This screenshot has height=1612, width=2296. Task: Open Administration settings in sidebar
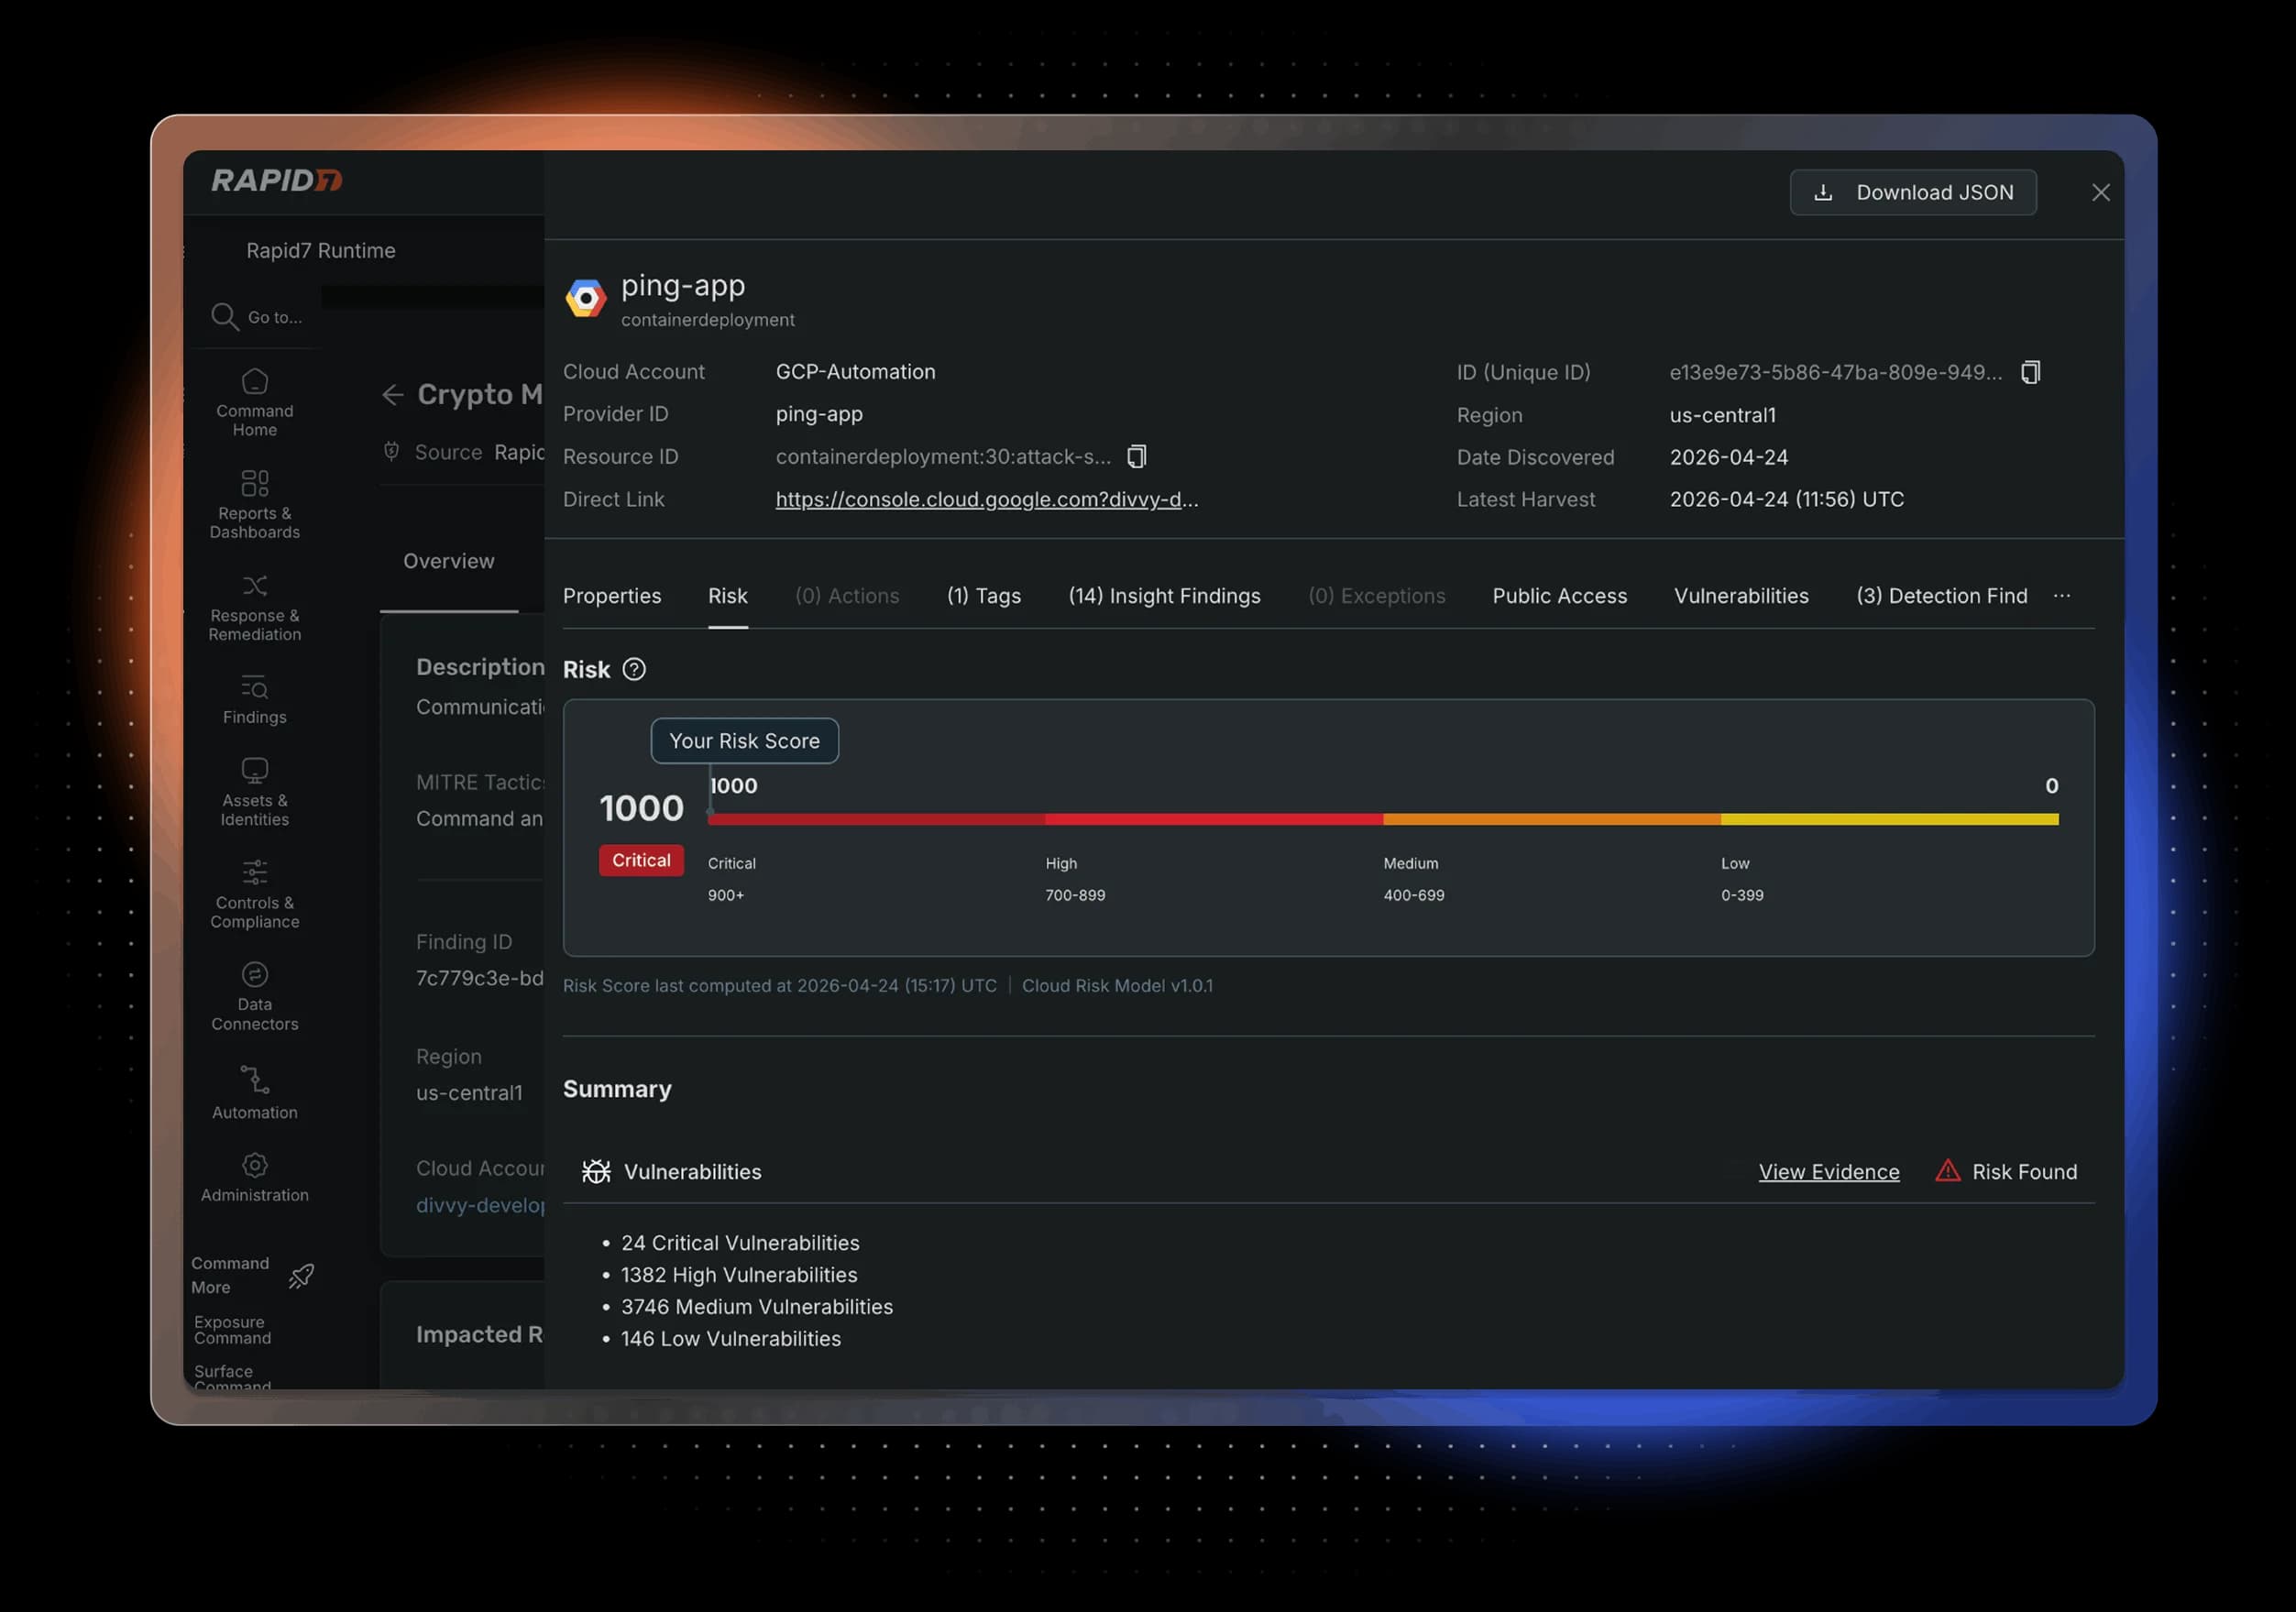tap(254, 1177)
